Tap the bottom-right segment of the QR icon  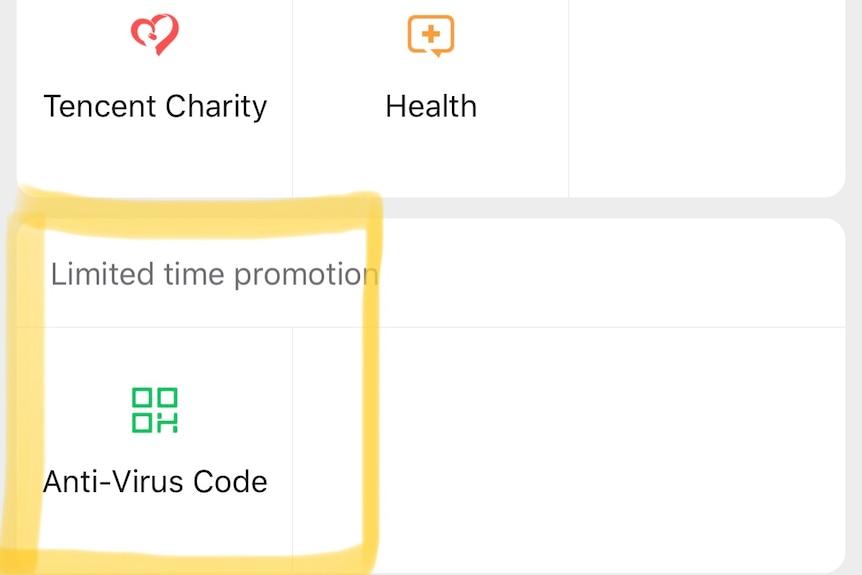167,423
